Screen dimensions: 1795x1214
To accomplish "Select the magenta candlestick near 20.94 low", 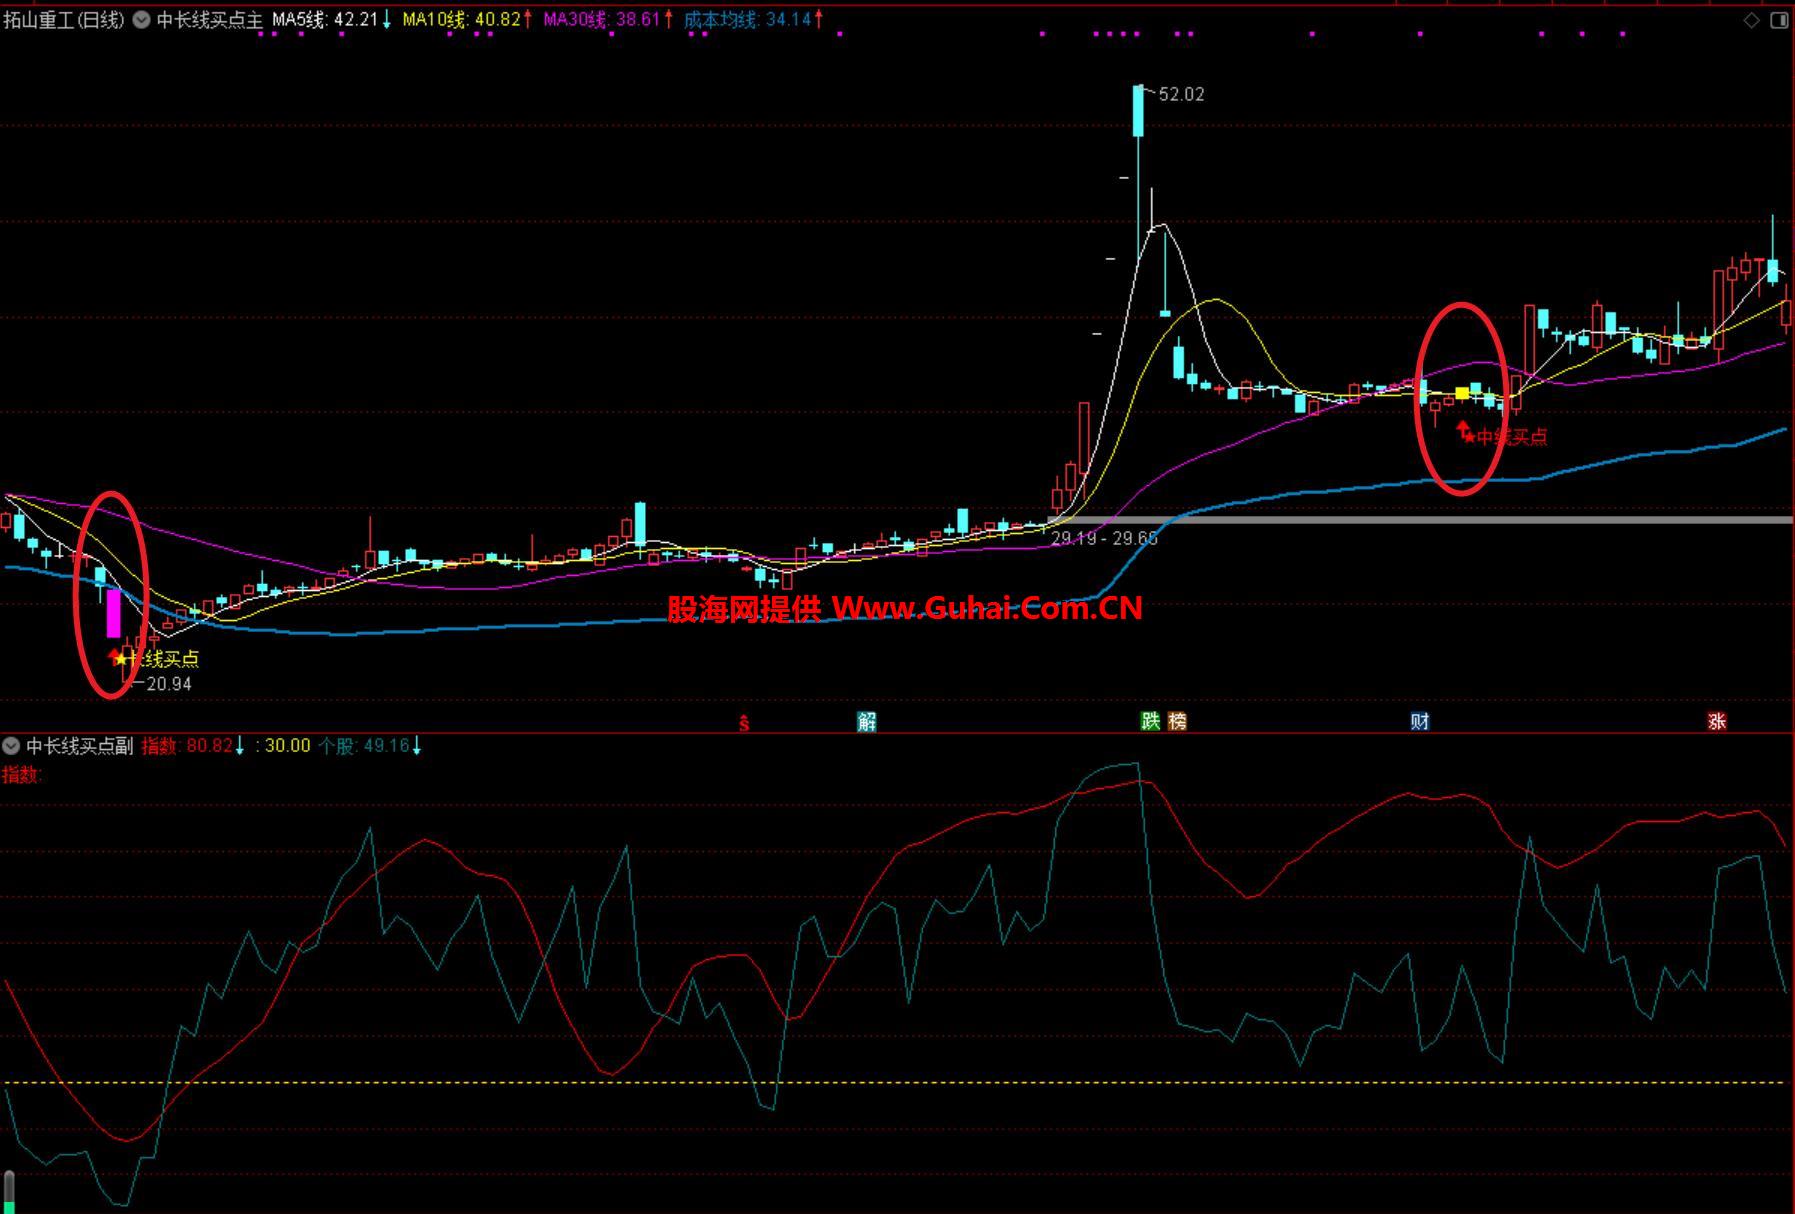I will point(113,613).
